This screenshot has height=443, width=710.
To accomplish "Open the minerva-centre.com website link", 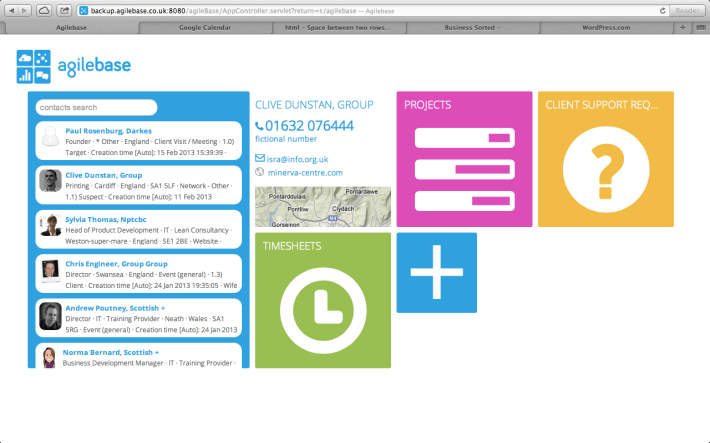I will click(x=305, y=173).
